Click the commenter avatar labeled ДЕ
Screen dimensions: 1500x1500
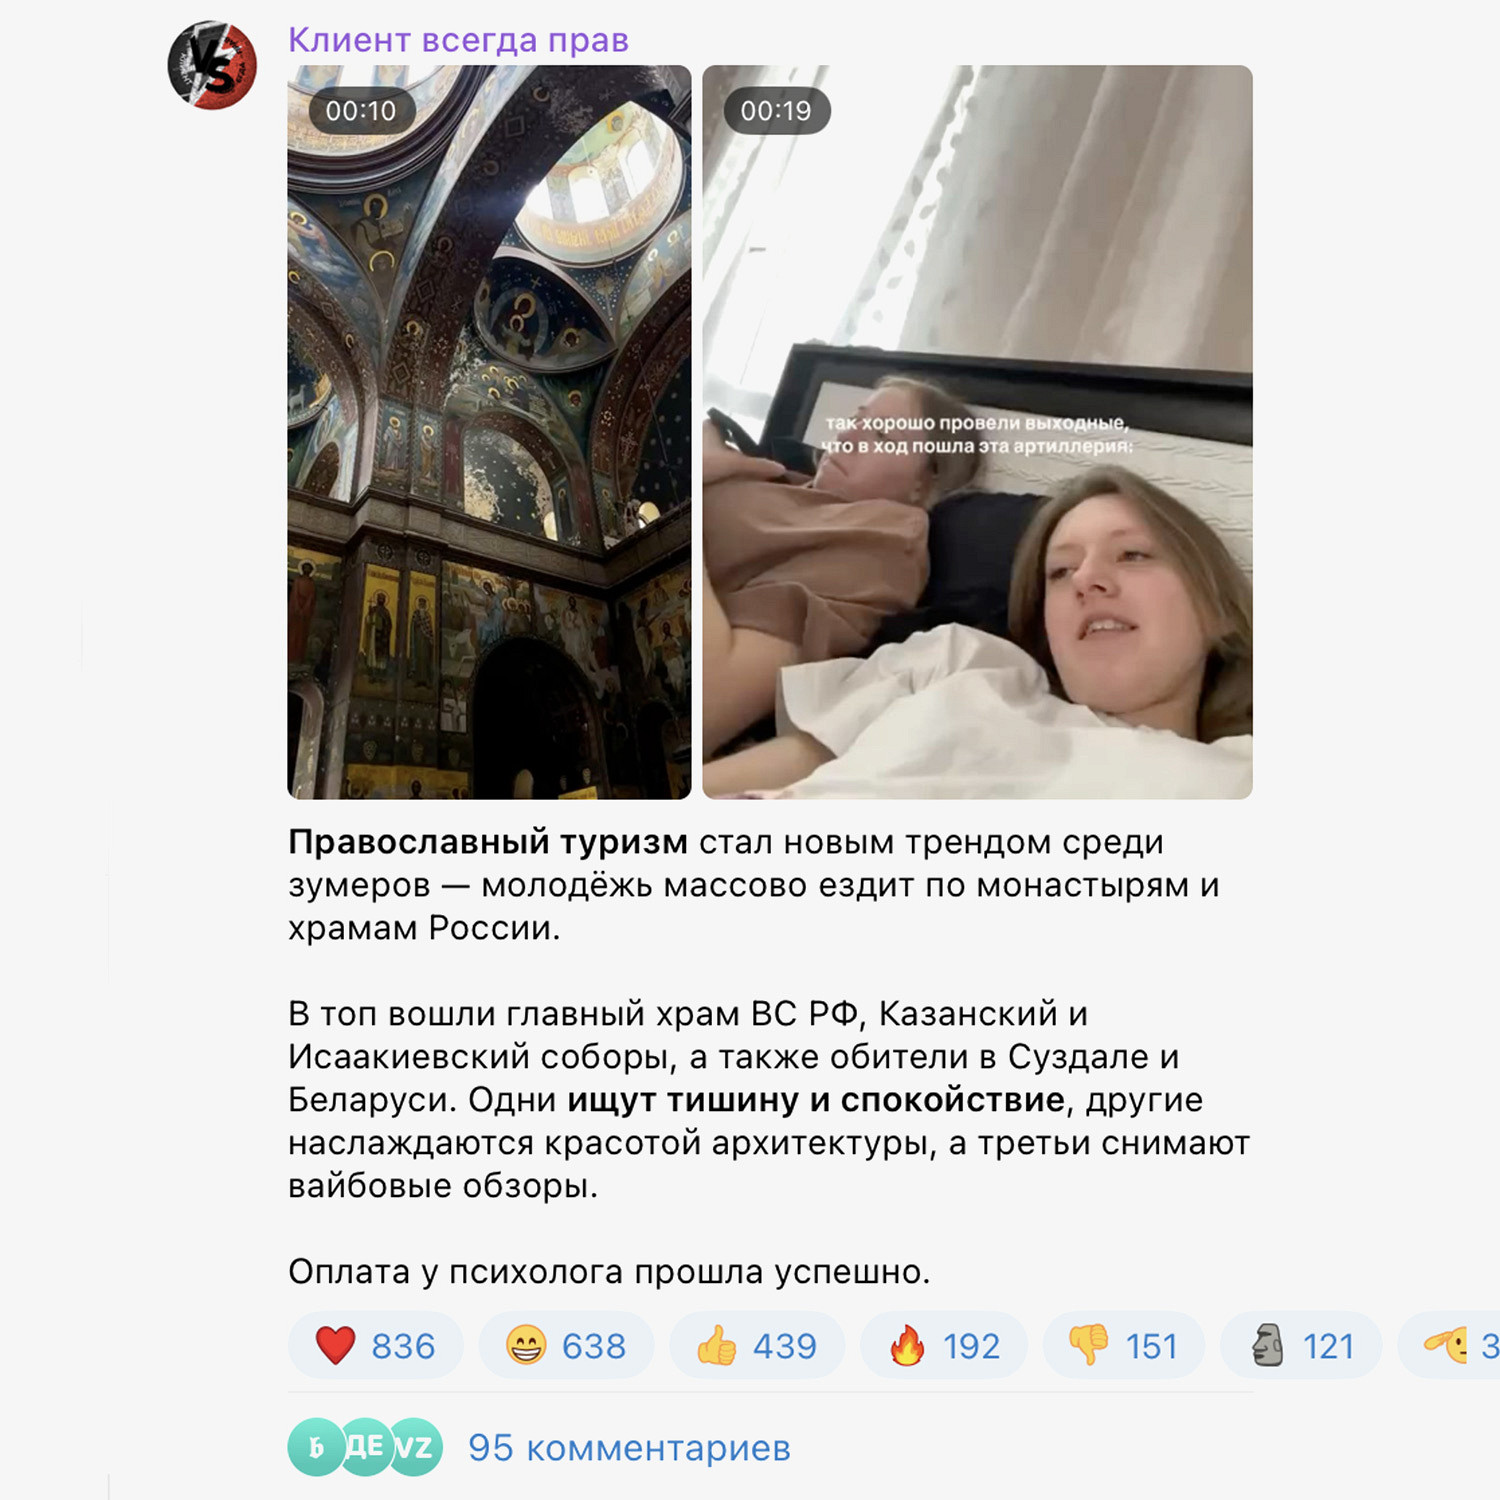pos(366,1447)
